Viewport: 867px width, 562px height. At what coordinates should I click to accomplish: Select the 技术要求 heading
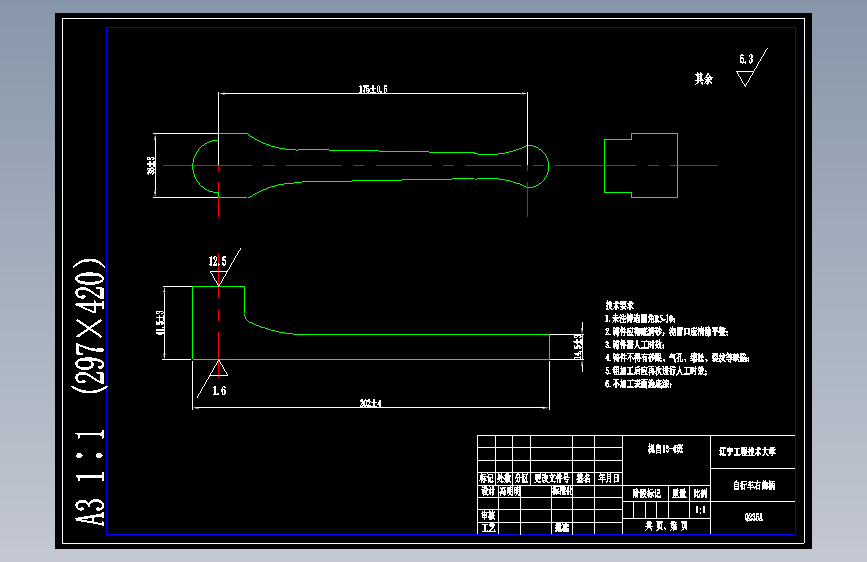619,305
